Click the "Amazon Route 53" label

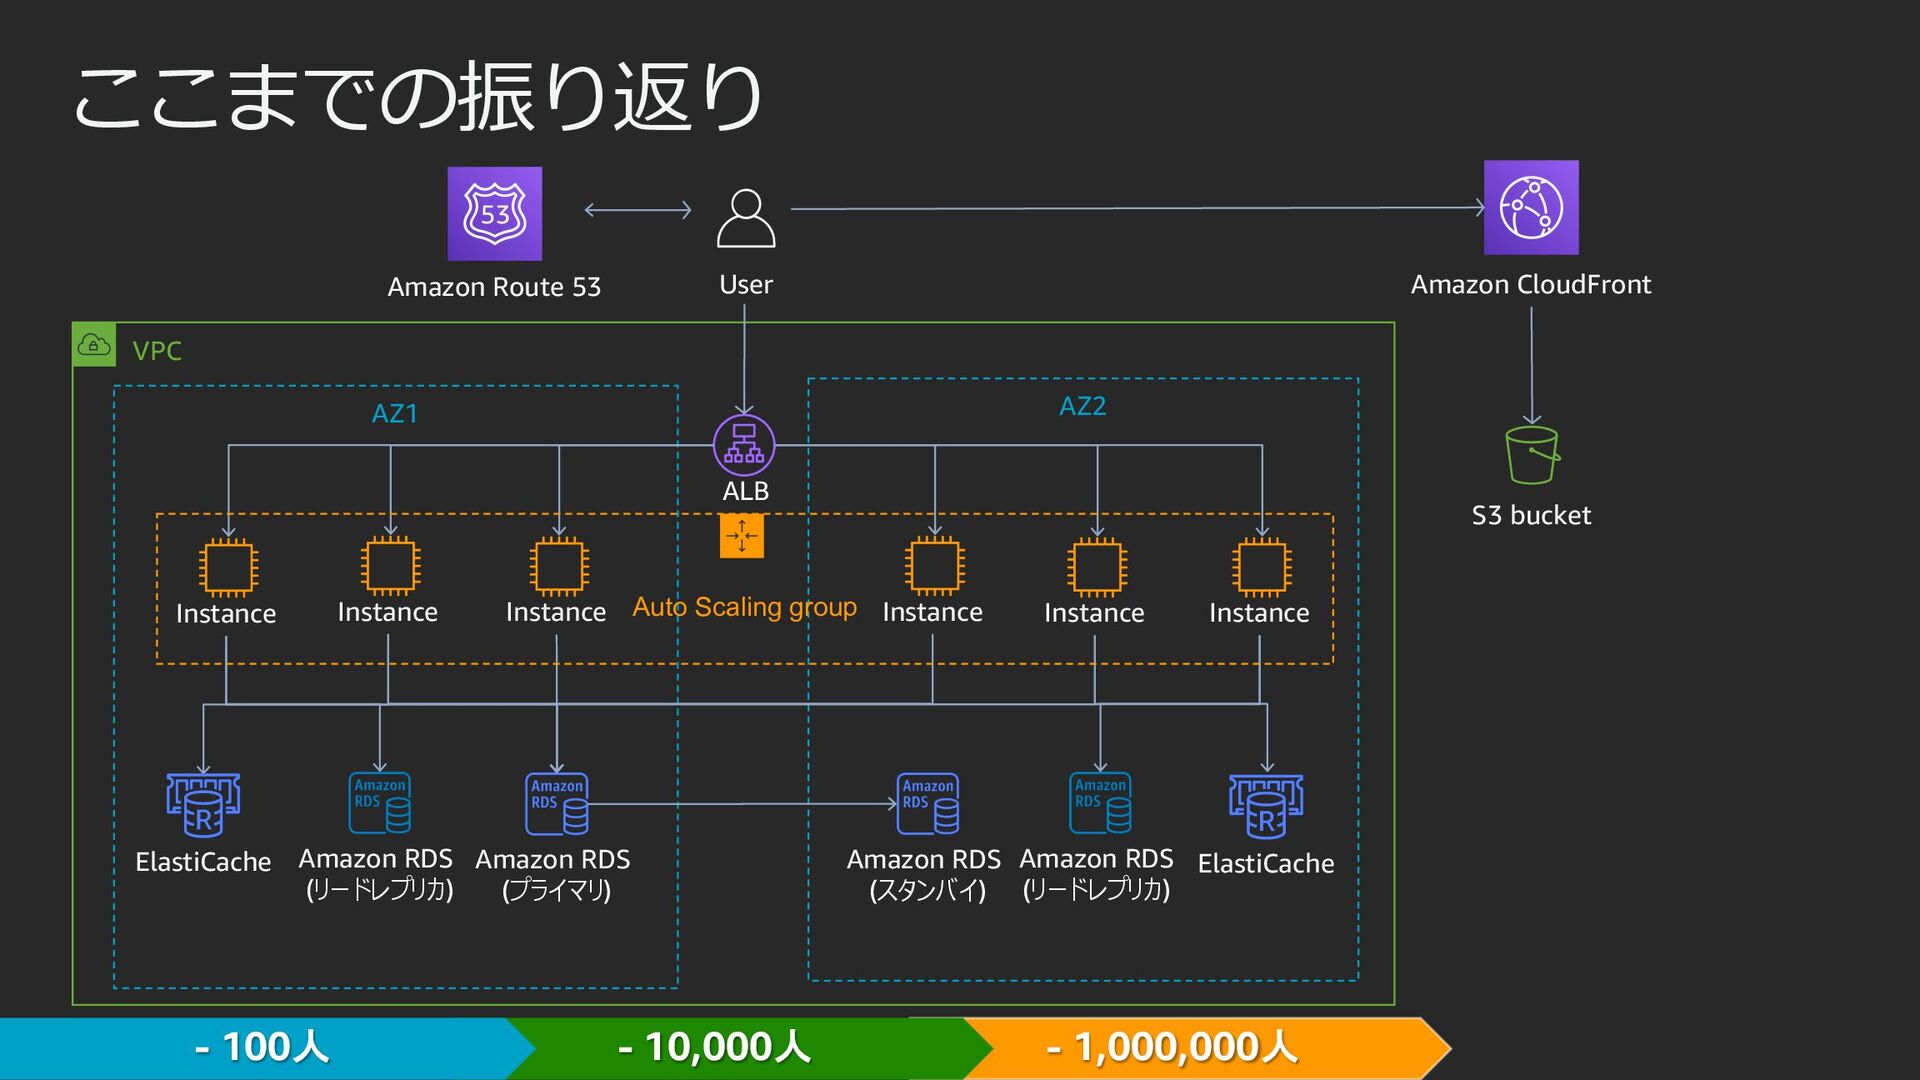pos(494,287)
